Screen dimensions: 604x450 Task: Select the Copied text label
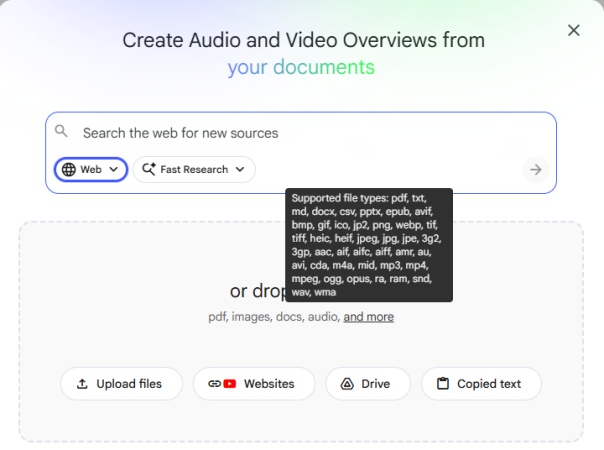click(x=489, y=384)
